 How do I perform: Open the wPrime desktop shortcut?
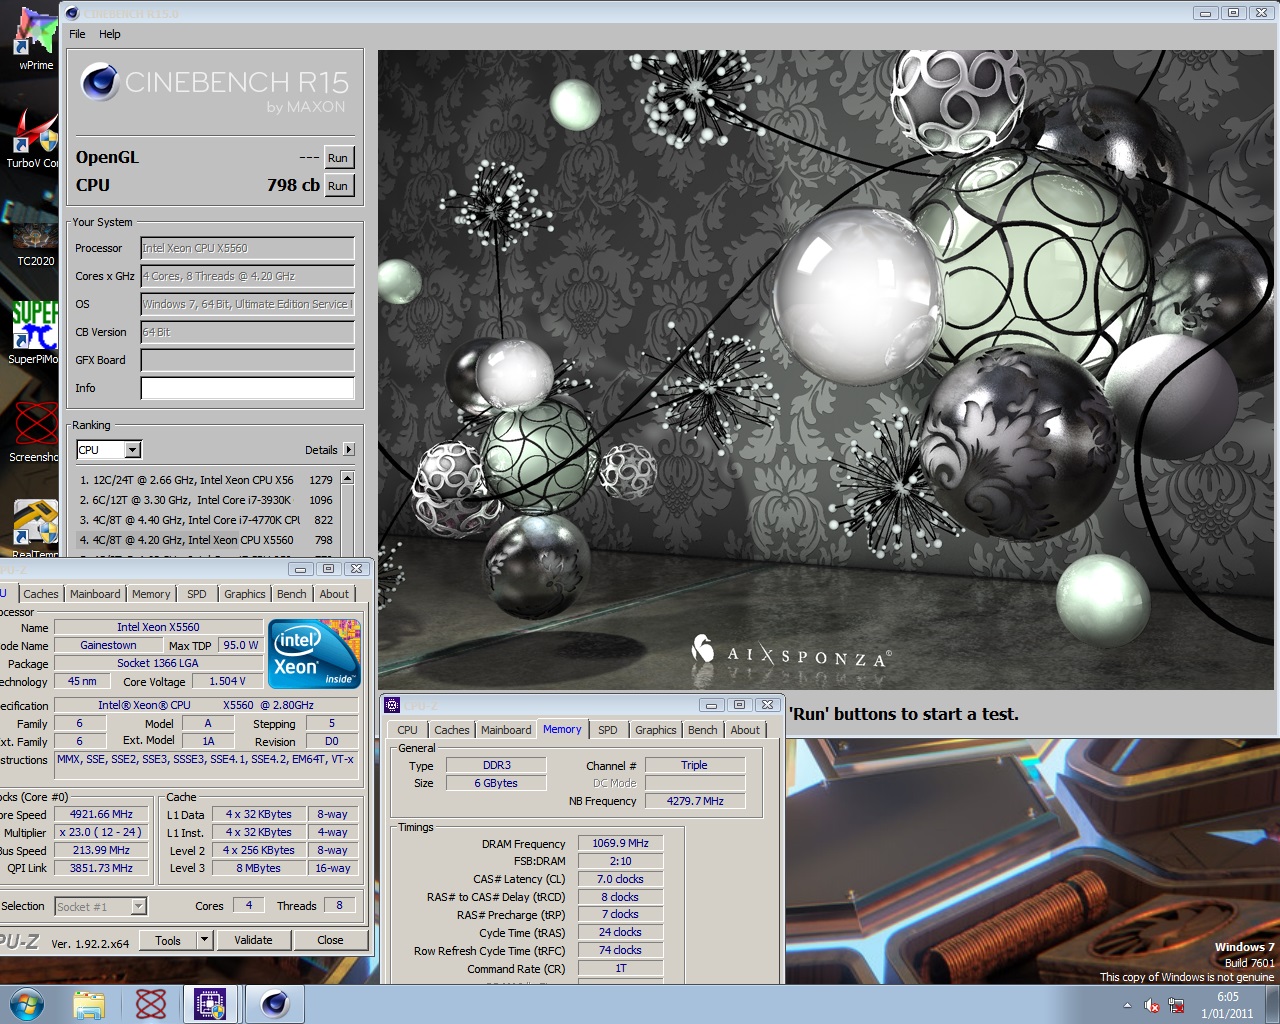pos(34,38)
